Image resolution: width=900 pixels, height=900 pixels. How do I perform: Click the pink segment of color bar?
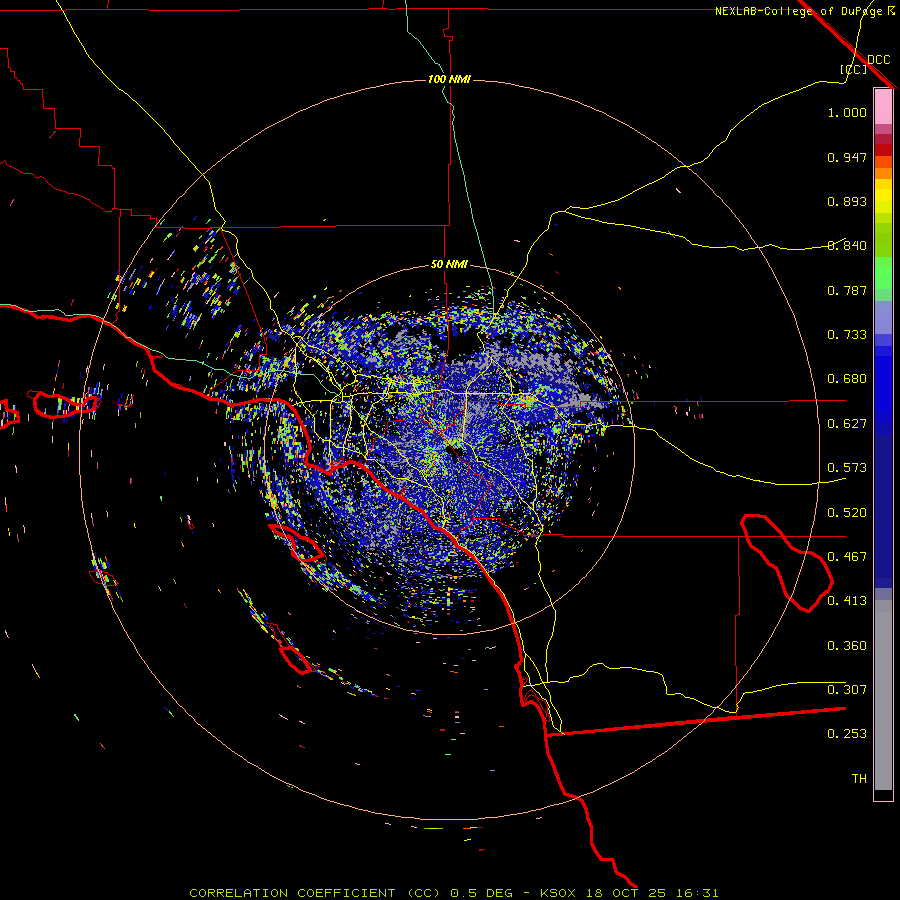(x=883, y=107)
